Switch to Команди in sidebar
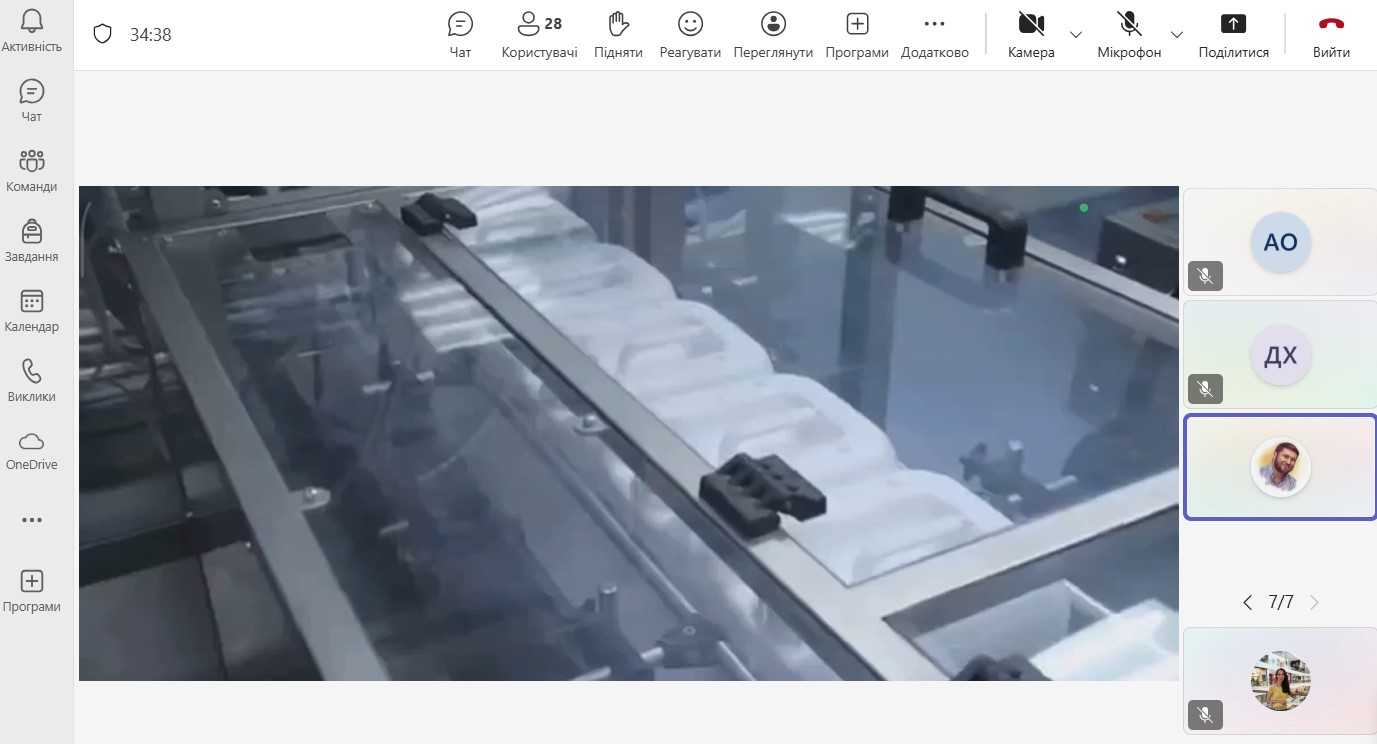This screenshot has height=744, width=1377. pyautogui.click(x=32, y=171)
